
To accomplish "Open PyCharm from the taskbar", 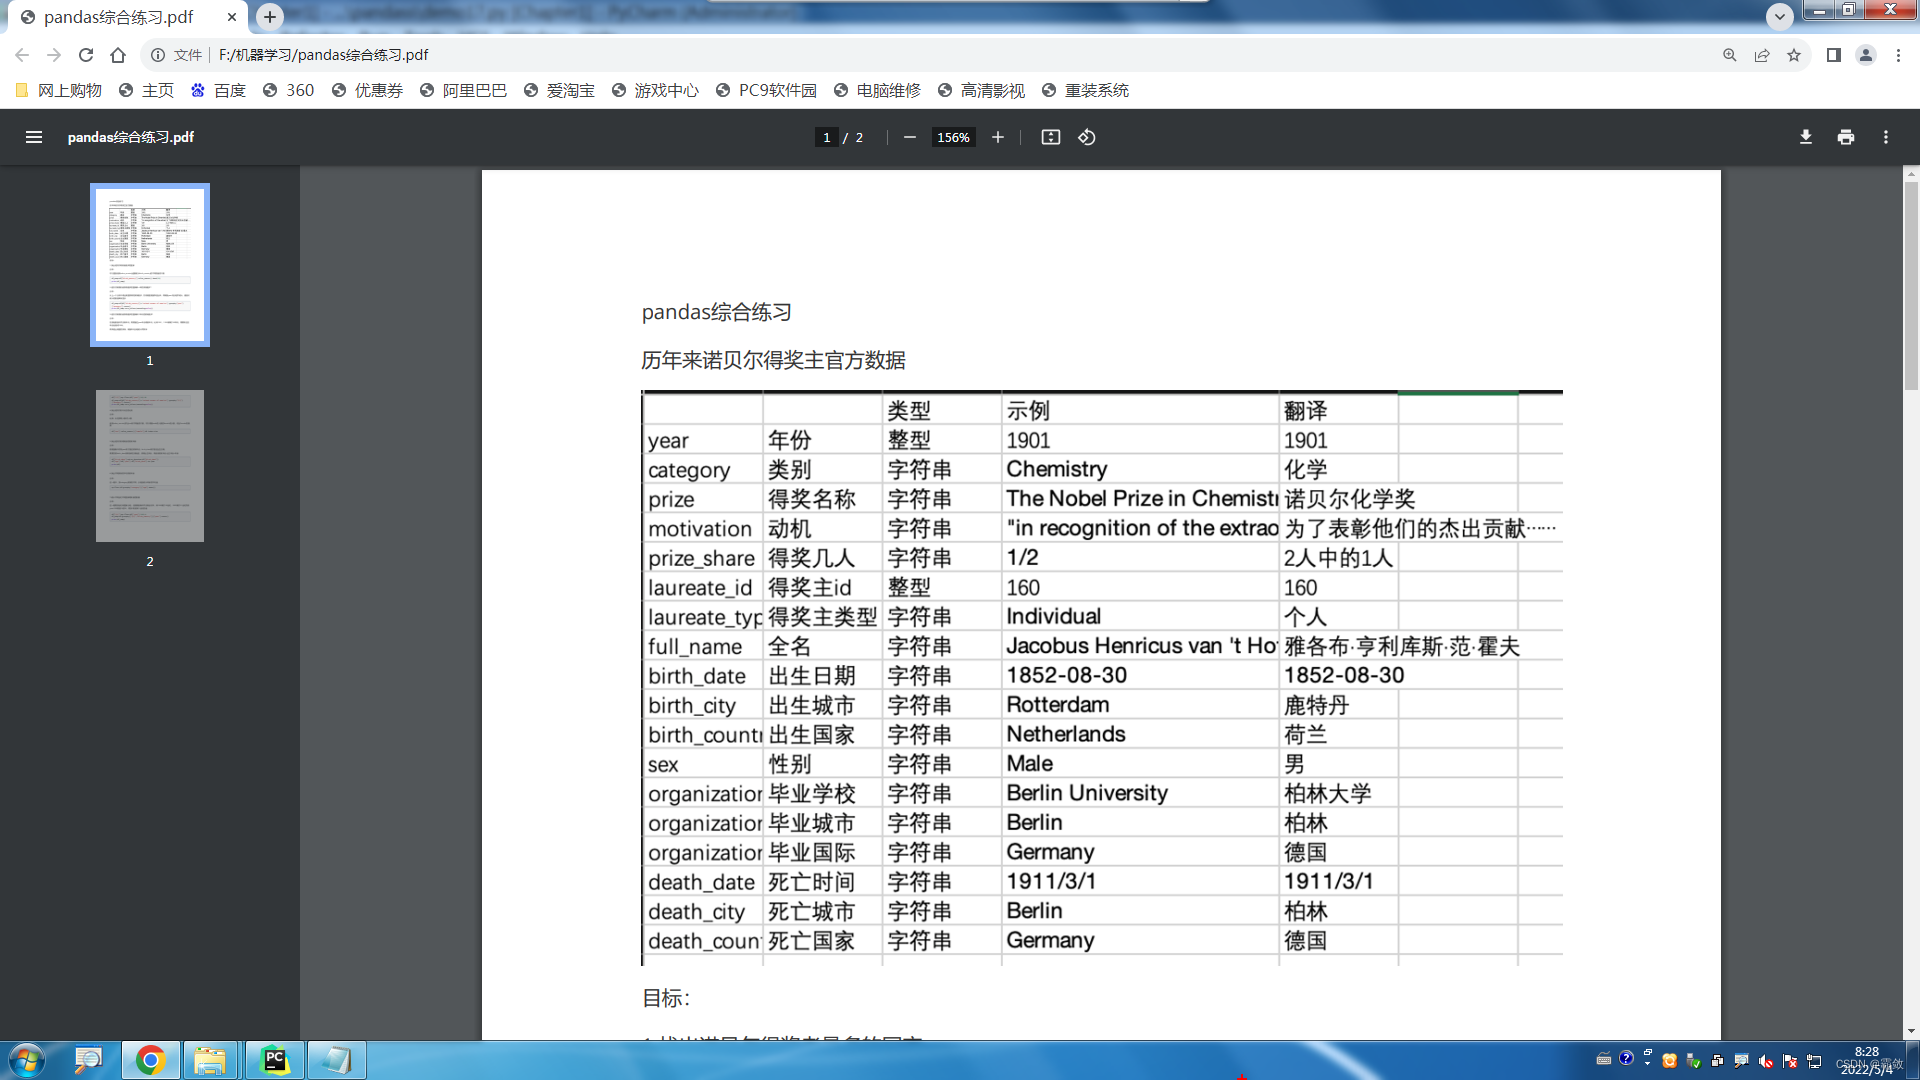I will [275, 1060].
